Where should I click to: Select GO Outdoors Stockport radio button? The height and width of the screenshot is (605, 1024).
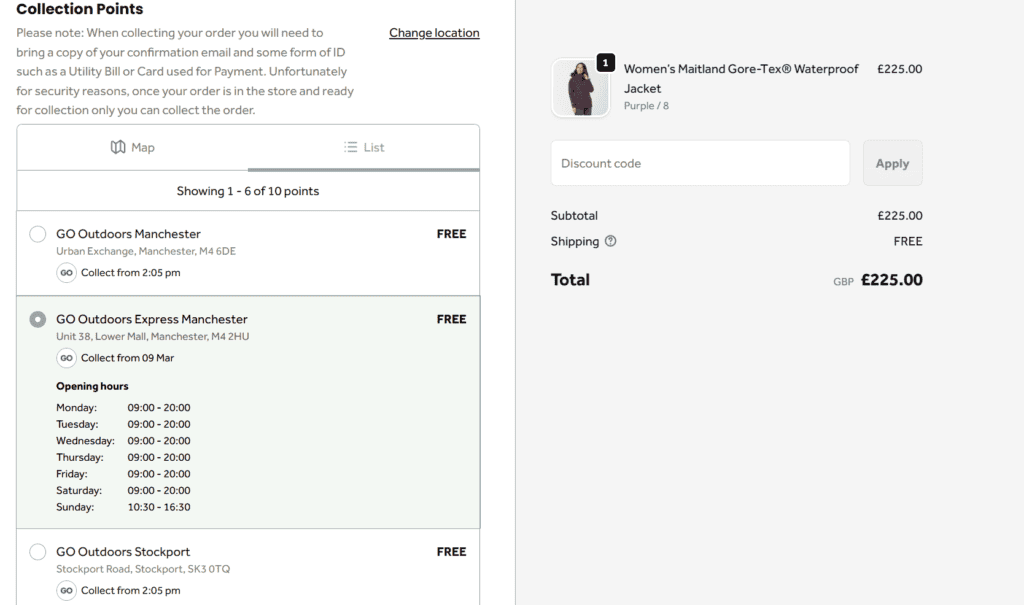coord(38,552)
